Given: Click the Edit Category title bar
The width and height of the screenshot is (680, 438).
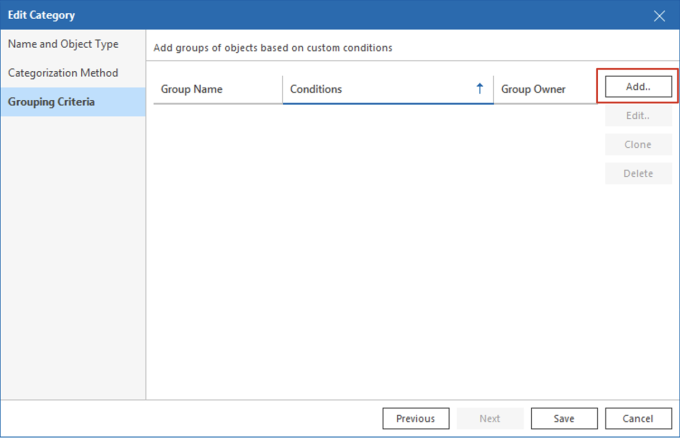Looking at the screenshot, I should 300,15.
